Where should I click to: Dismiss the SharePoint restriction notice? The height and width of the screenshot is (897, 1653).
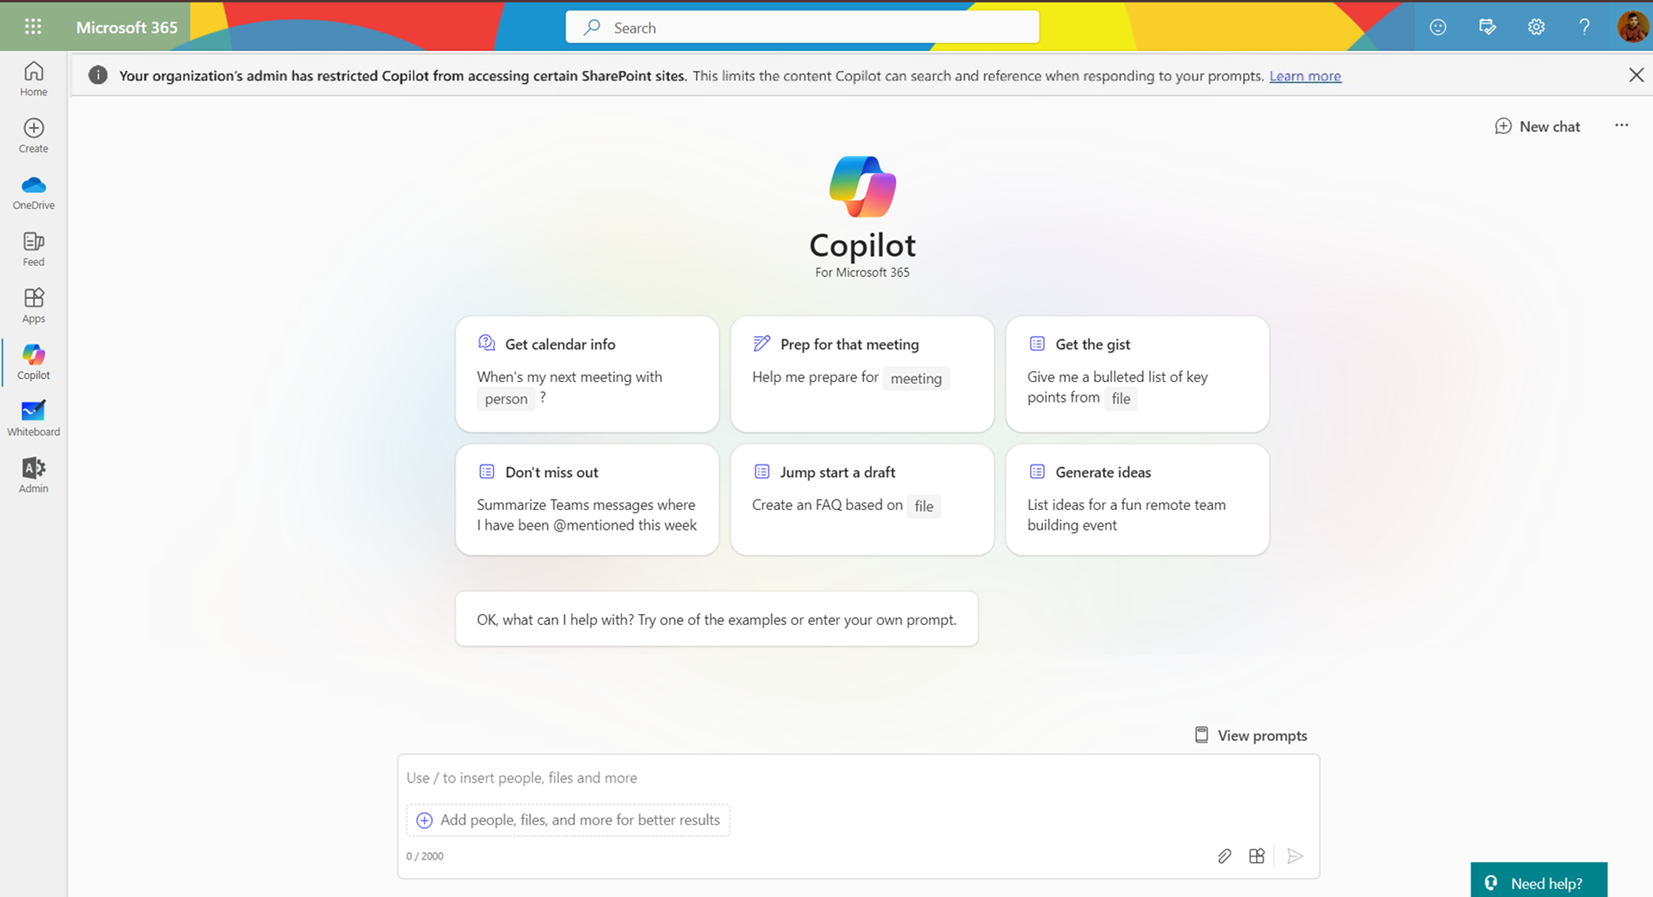[1636, 75]
